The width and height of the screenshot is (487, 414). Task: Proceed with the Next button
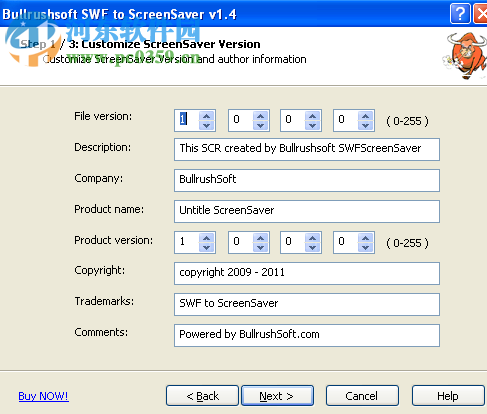pos(277,396)
